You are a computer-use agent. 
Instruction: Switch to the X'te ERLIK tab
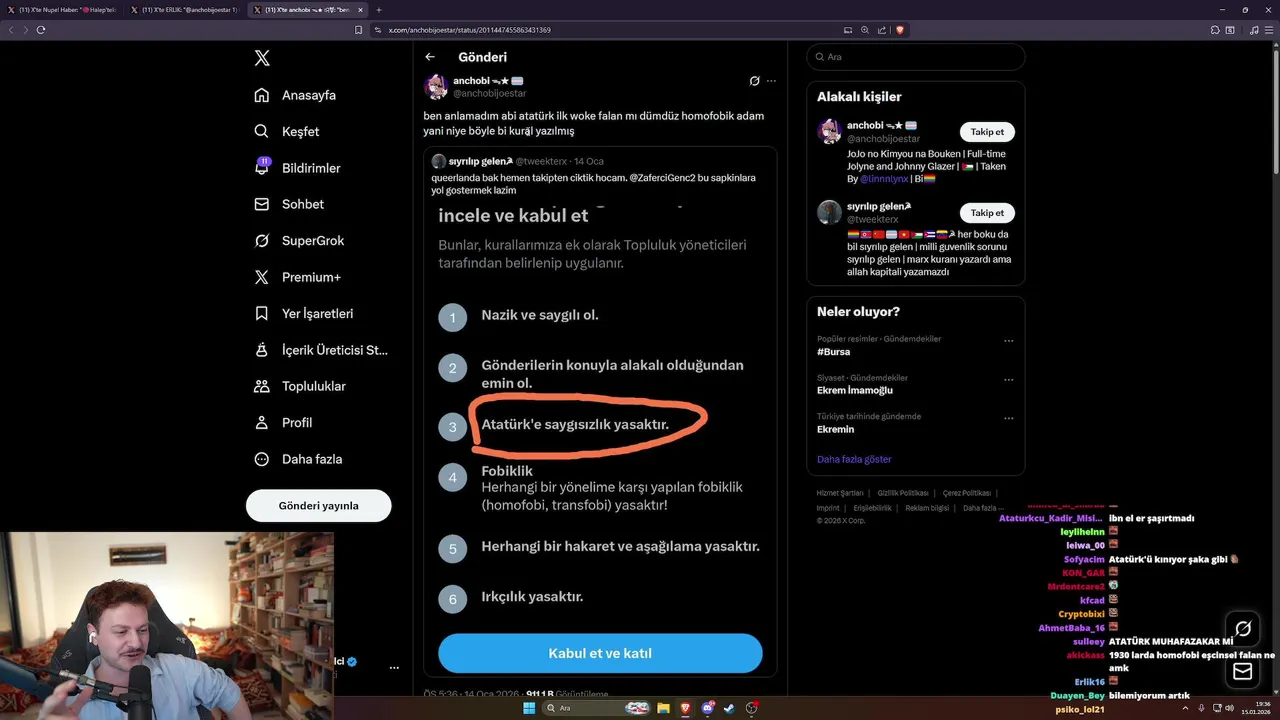(185, 9)
